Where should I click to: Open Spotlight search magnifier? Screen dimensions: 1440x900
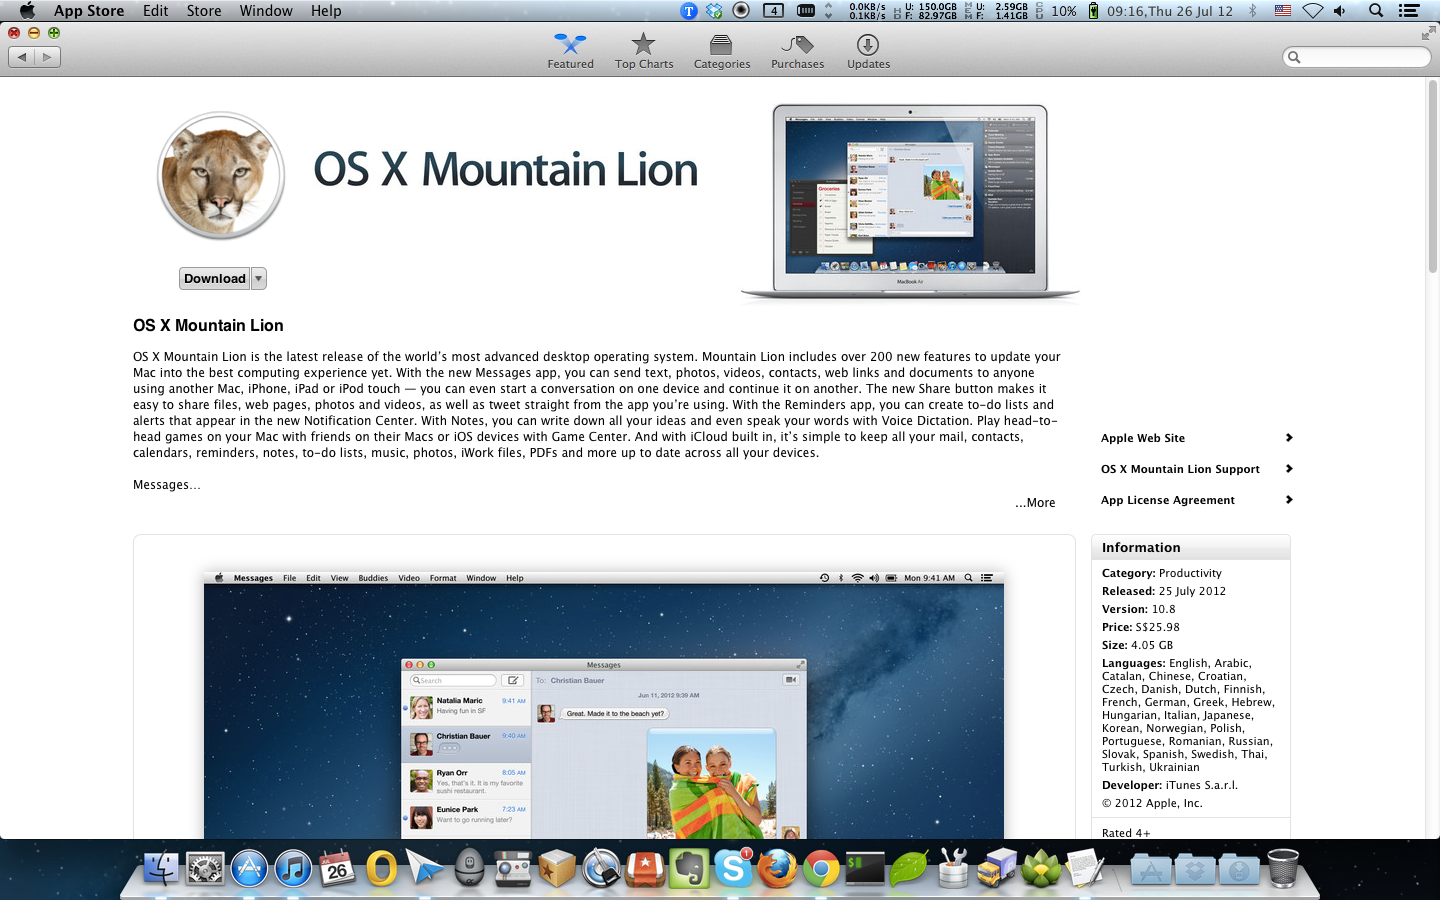point(1376,10)
